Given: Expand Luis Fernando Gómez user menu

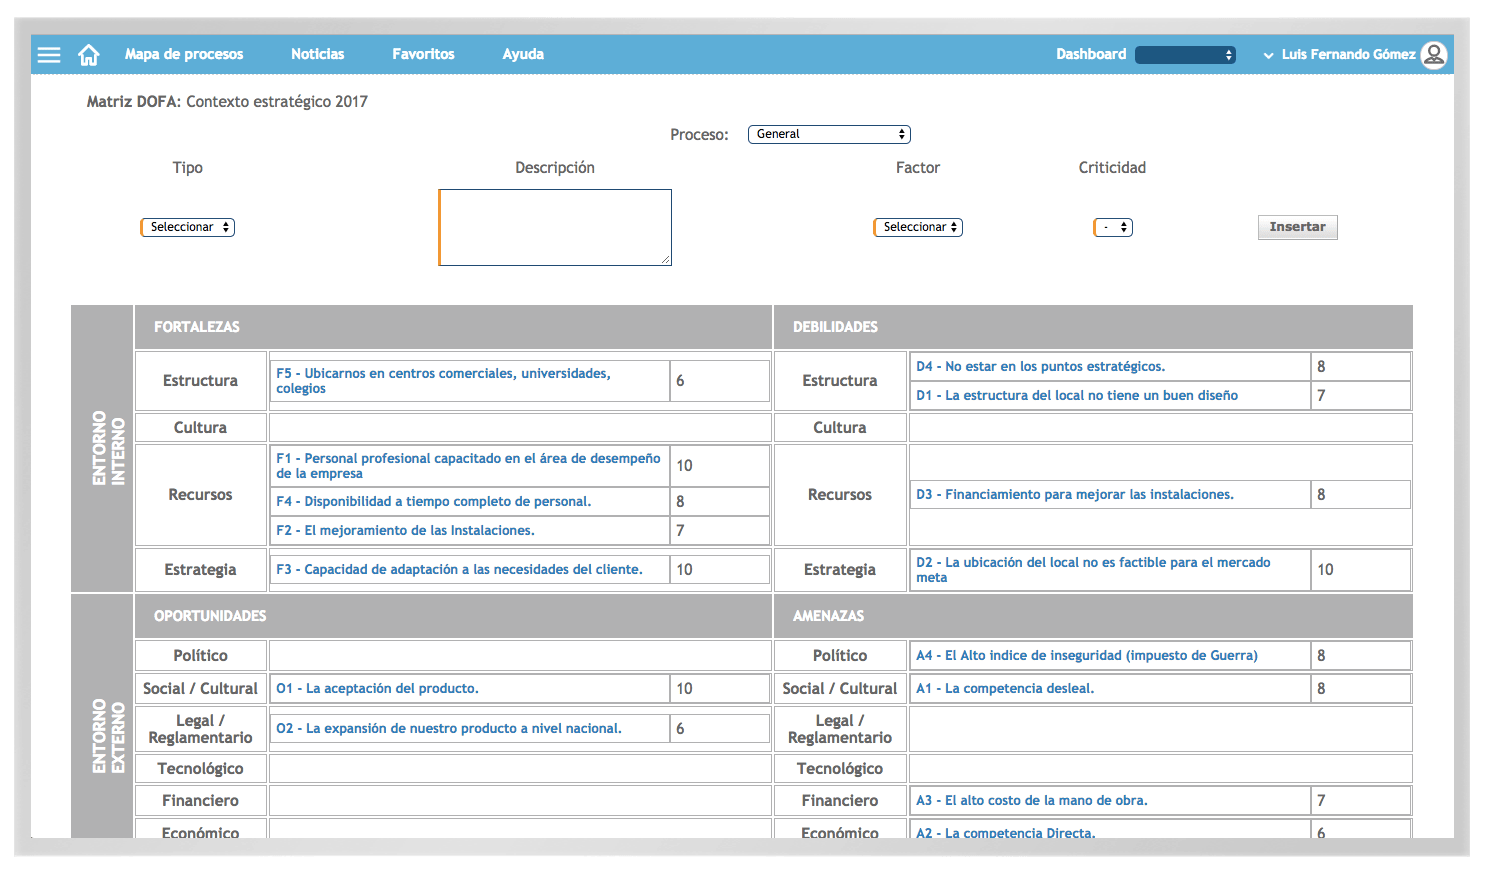Looking at the screenshot, I should click(x=1340, y=55).
